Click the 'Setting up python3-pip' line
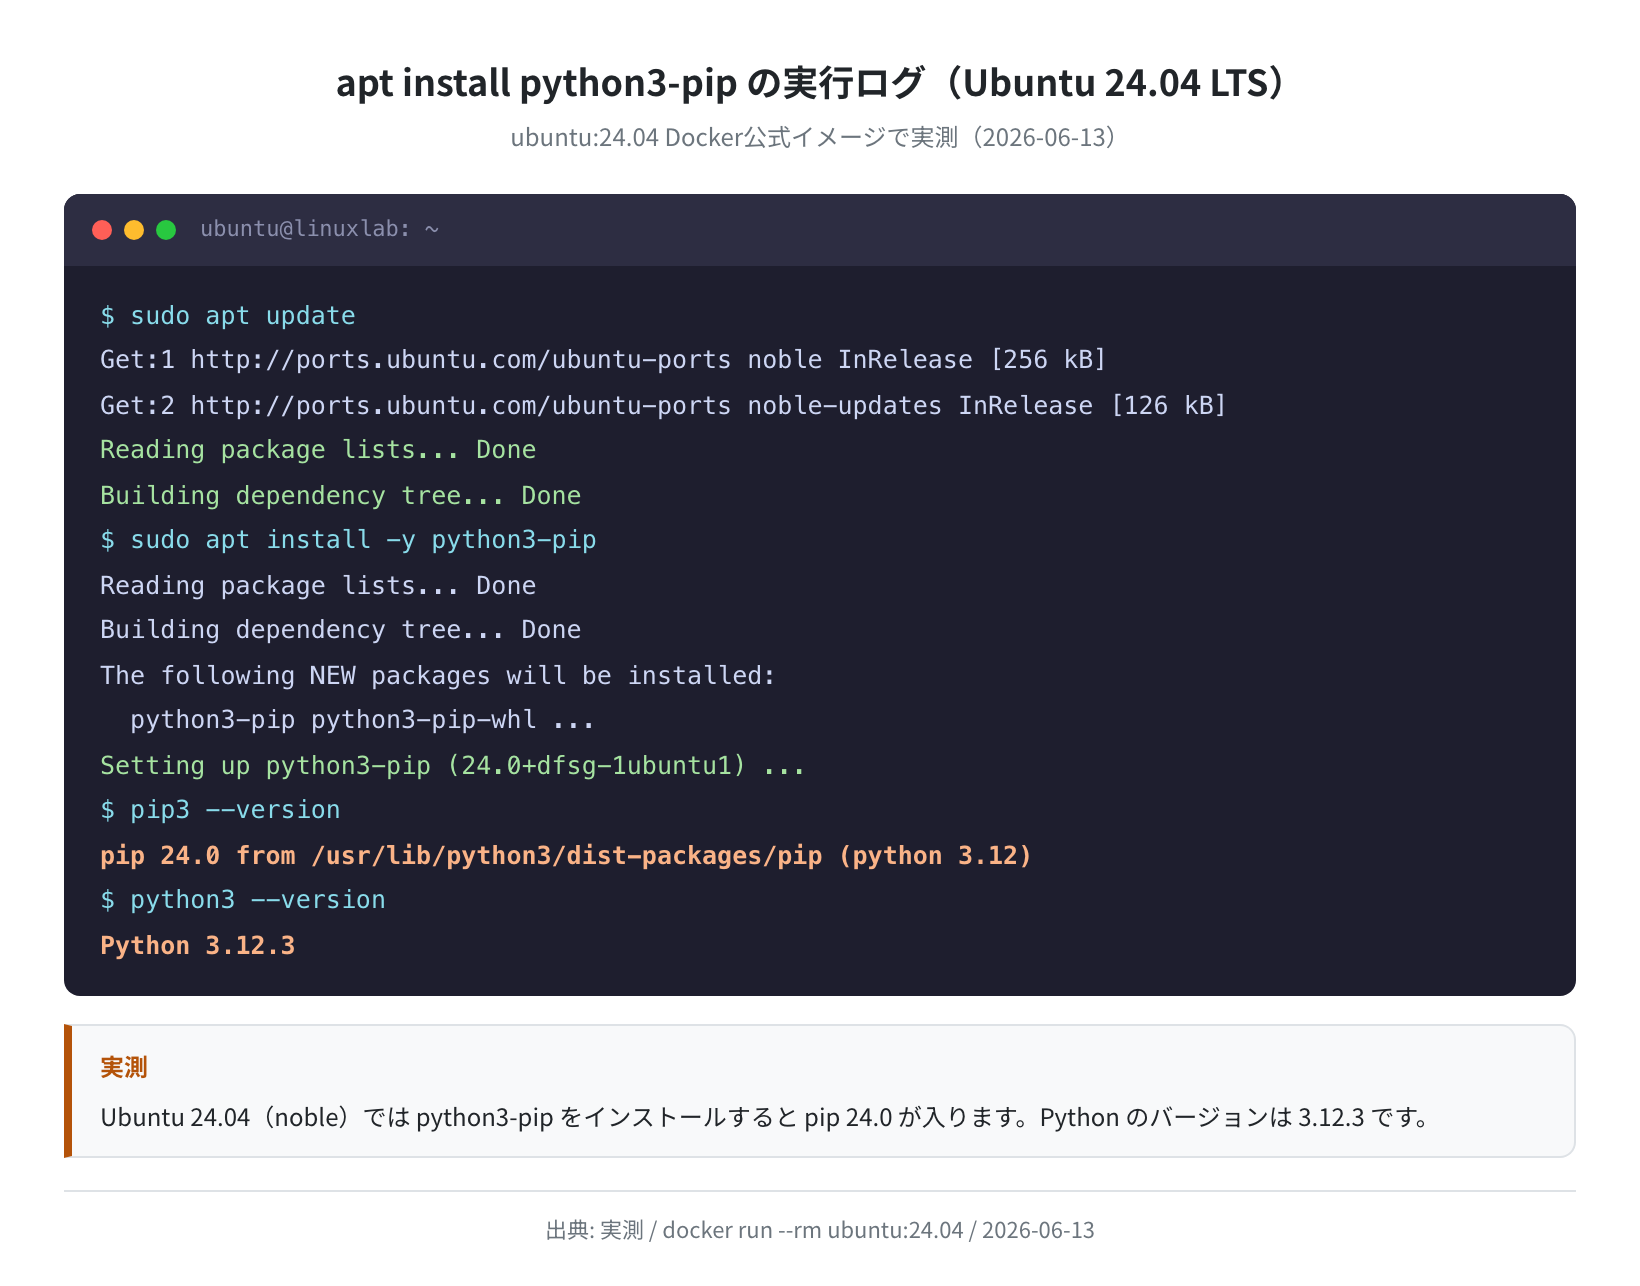The image size is (1640, 1286). click(453, 765)
